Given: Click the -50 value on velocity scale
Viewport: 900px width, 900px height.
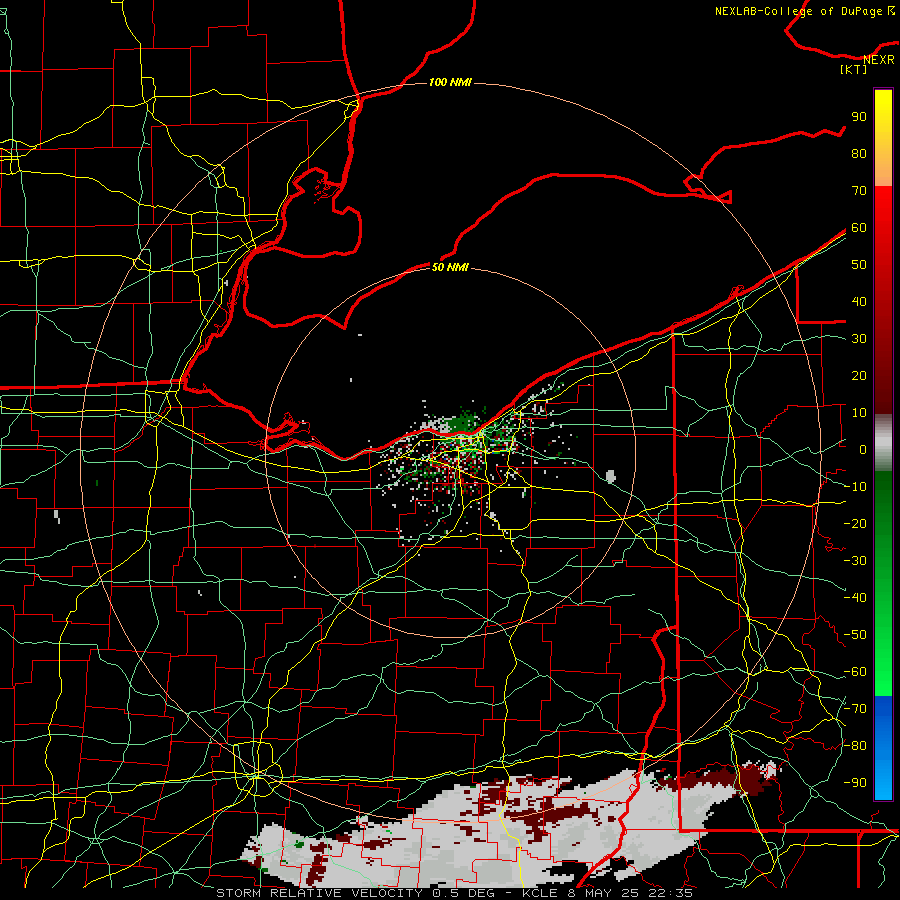Looking at the screenshot, I should click(855, 634).
